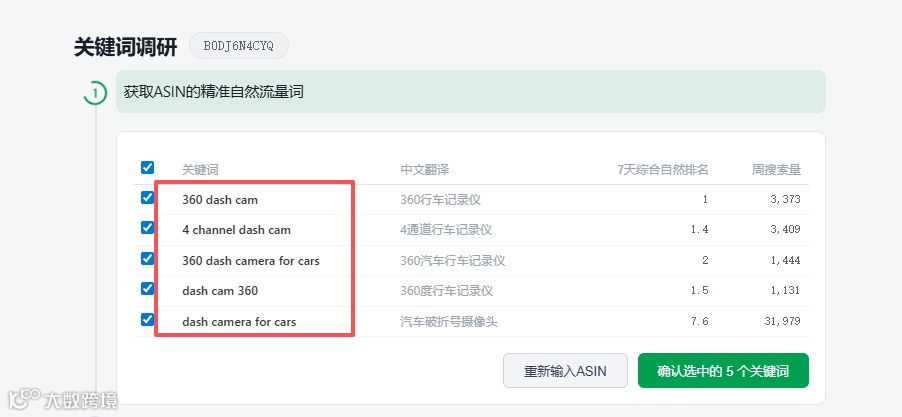
Task: Sort by 周搜索量 column header
Action: point(776,169)
